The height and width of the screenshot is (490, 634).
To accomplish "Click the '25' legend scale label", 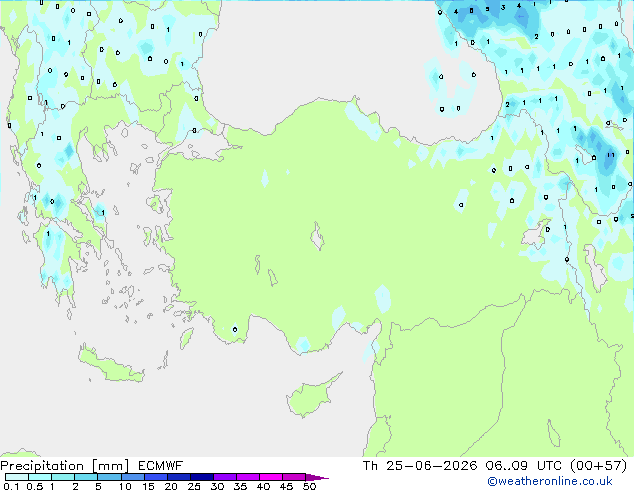I will pos(194,486).
